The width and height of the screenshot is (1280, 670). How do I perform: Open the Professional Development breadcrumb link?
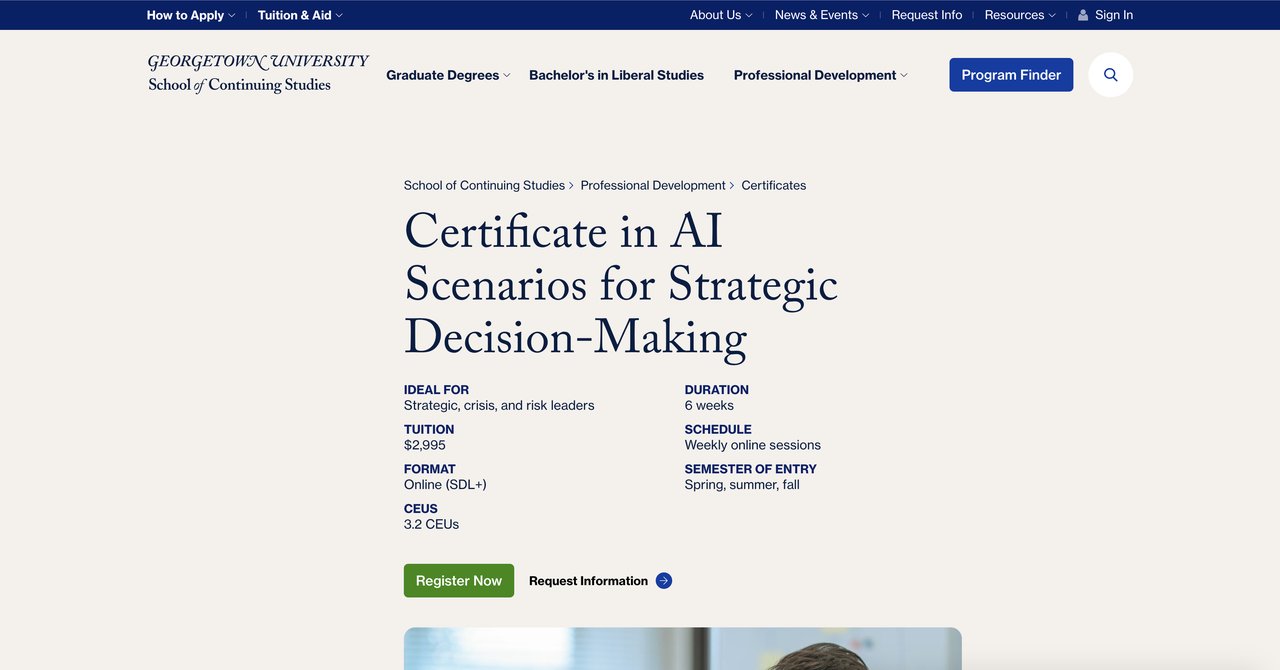(653, 186)
